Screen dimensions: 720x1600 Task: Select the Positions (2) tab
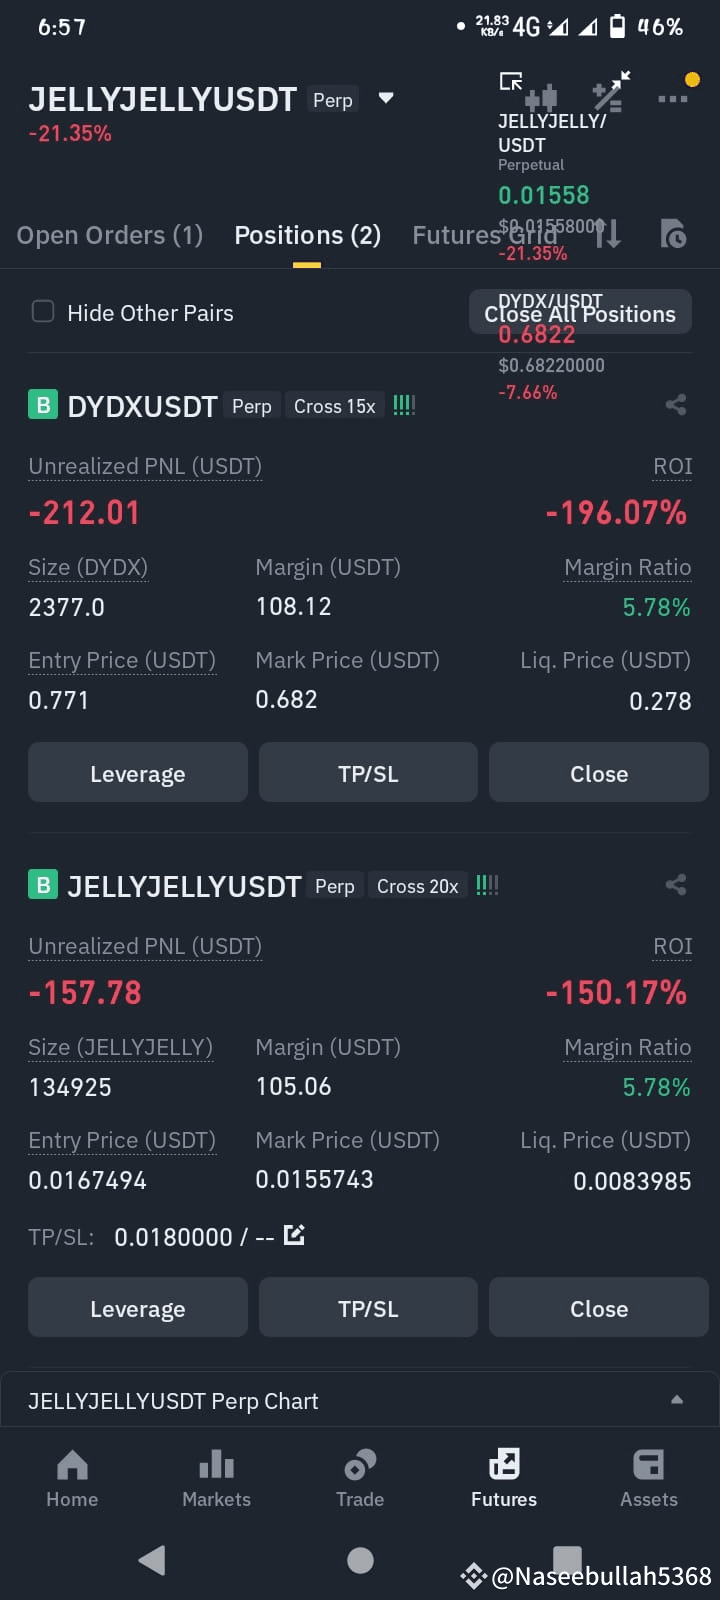(308, 235)
